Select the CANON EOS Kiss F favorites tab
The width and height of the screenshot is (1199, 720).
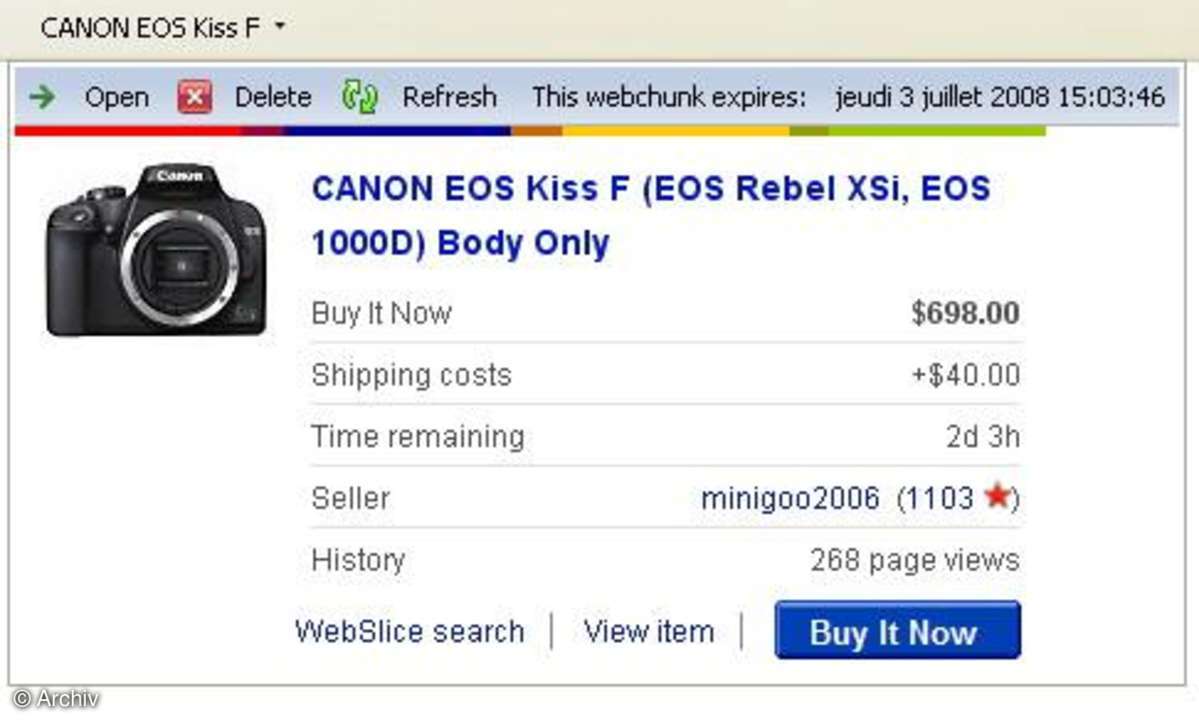click(x=151, y=28)
